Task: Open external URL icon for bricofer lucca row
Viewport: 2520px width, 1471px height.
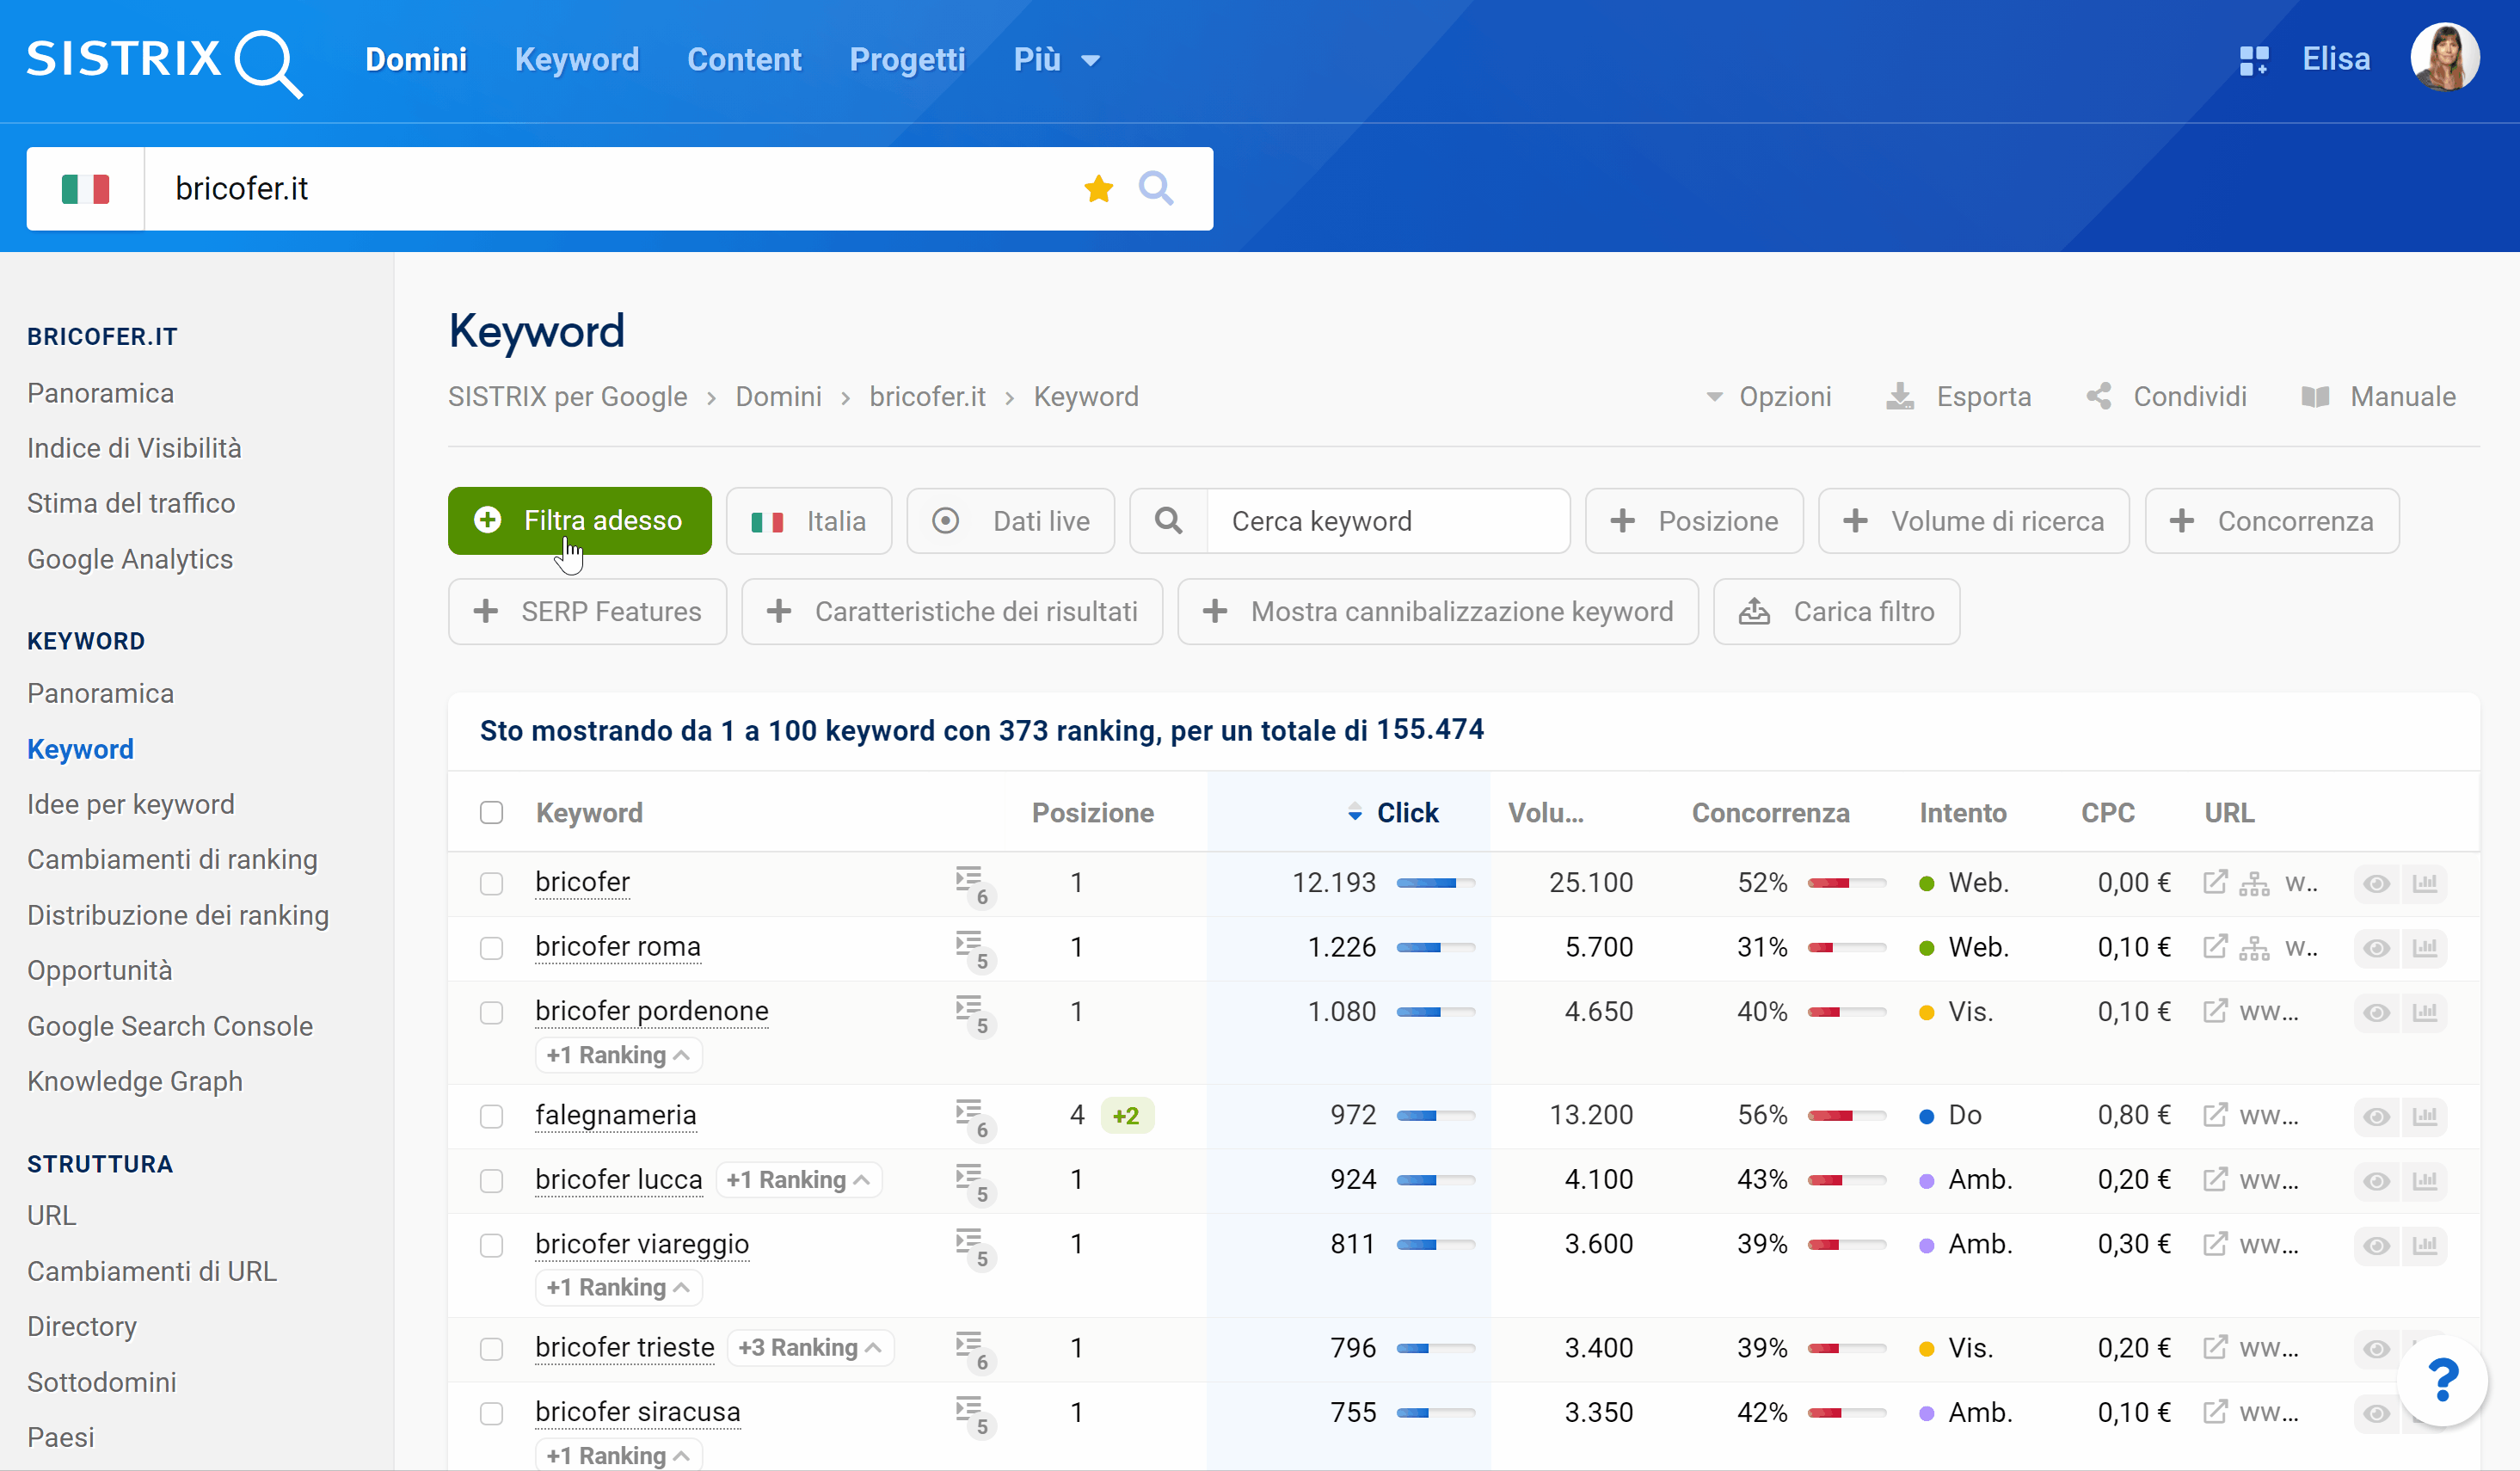Action: coord(2214,1180)
